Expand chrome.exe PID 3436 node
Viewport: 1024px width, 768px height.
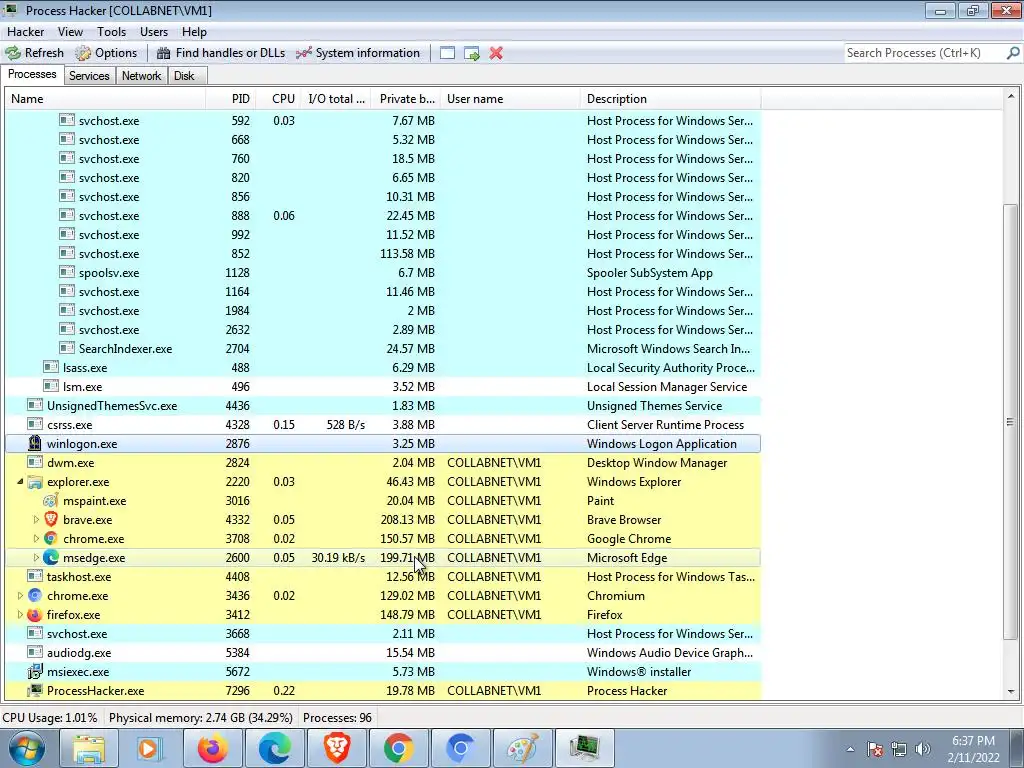point(20,596)
